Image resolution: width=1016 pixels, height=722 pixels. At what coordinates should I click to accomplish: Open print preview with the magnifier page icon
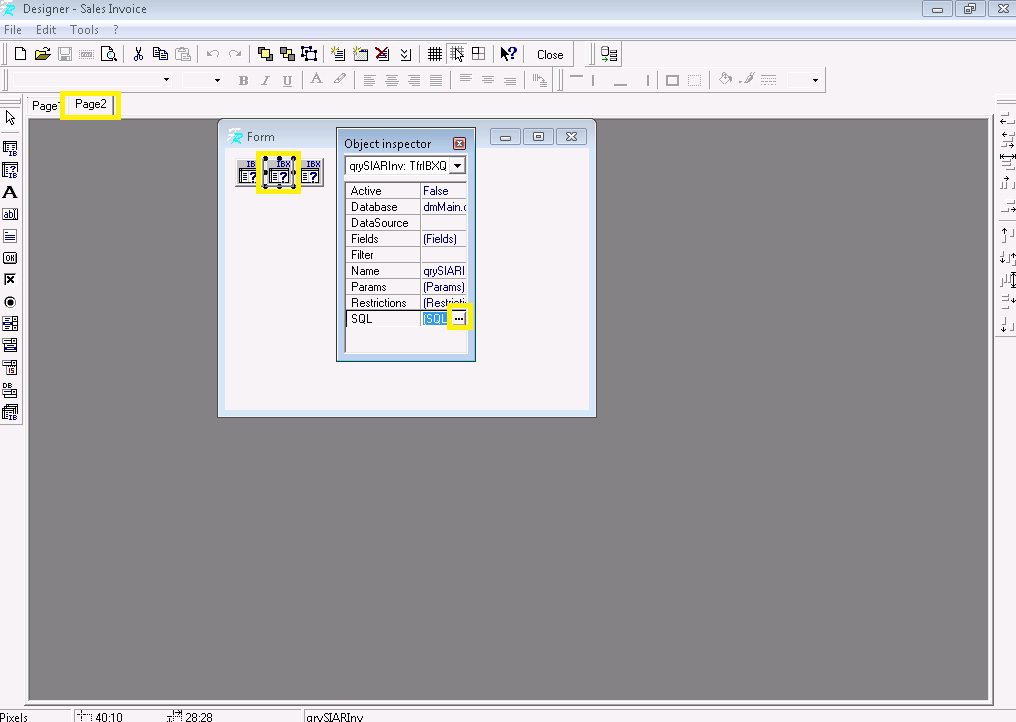109,54
